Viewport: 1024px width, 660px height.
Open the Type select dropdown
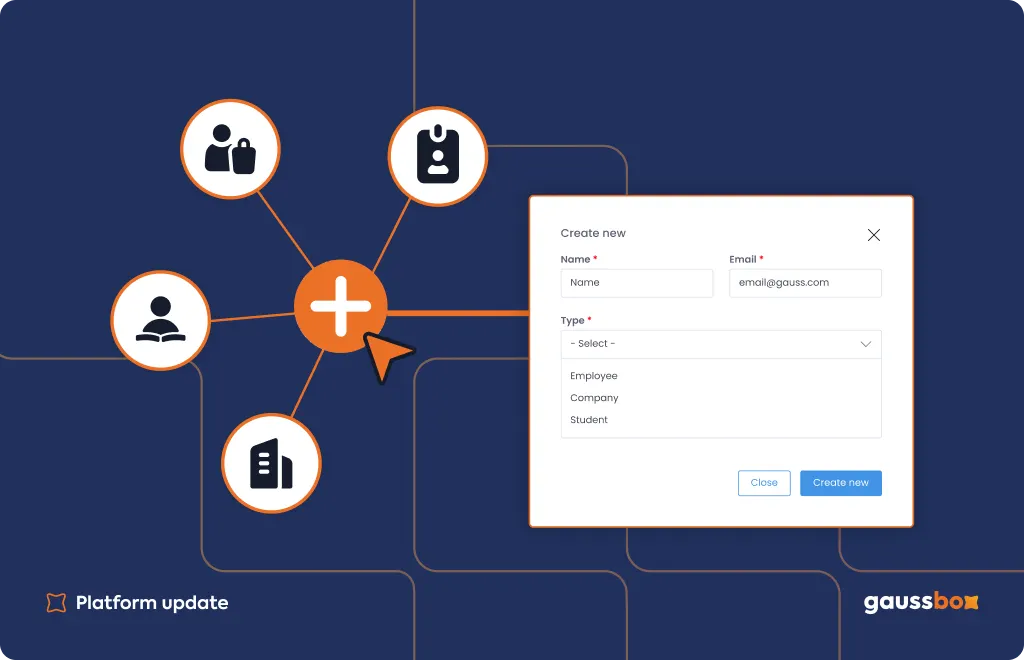pyautogui.click(x=721, y=344)
